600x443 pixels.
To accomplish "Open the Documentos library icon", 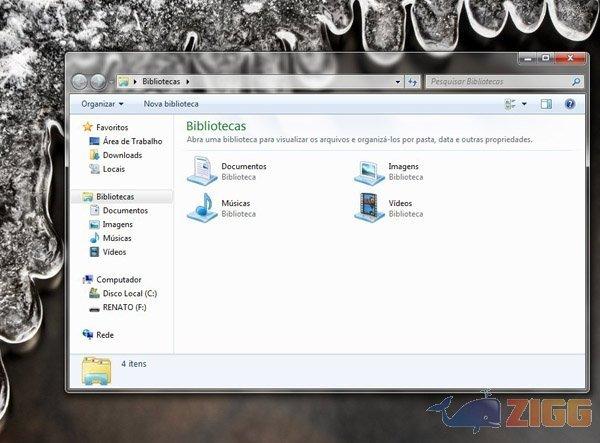I will click(x=201, y=172).
